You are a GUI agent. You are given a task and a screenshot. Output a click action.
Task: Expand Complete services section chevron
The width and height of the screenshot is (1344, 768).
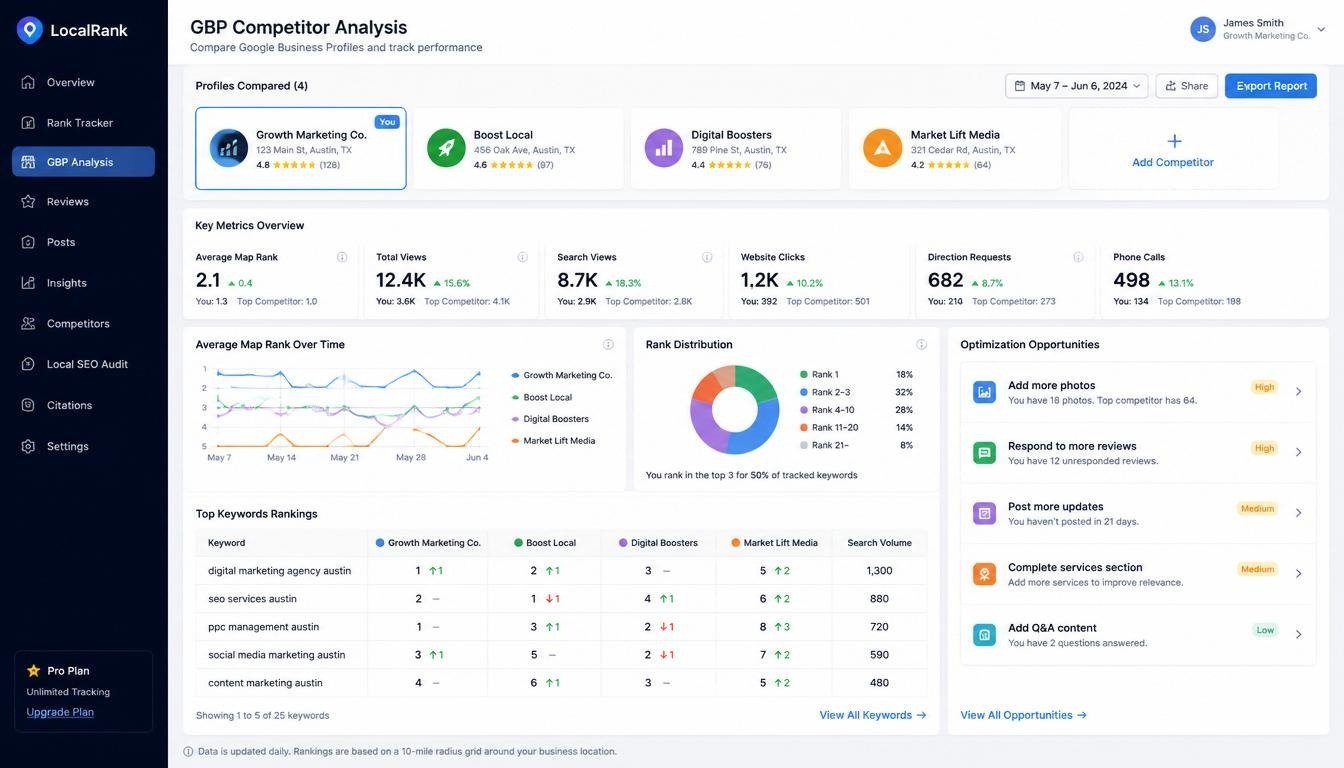1299,574
